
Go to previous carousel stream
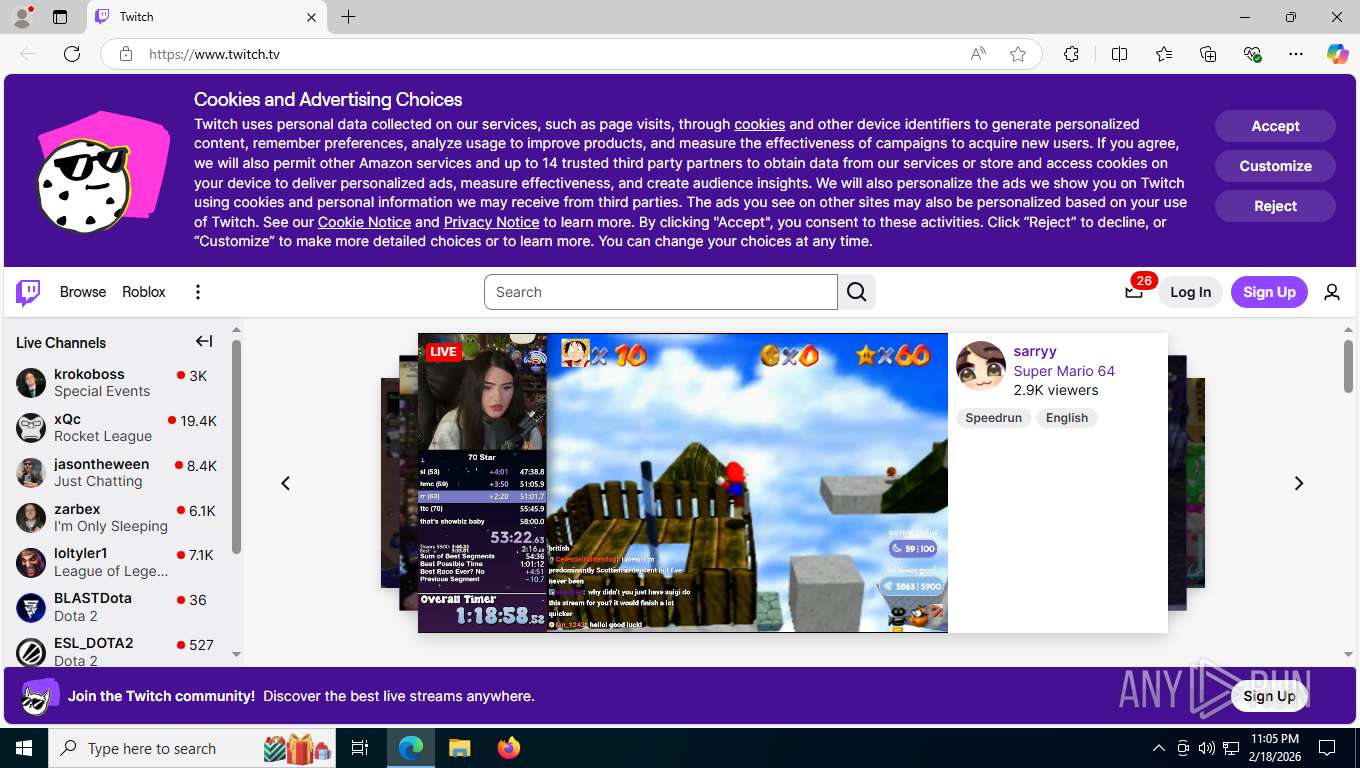coord(285,483)
